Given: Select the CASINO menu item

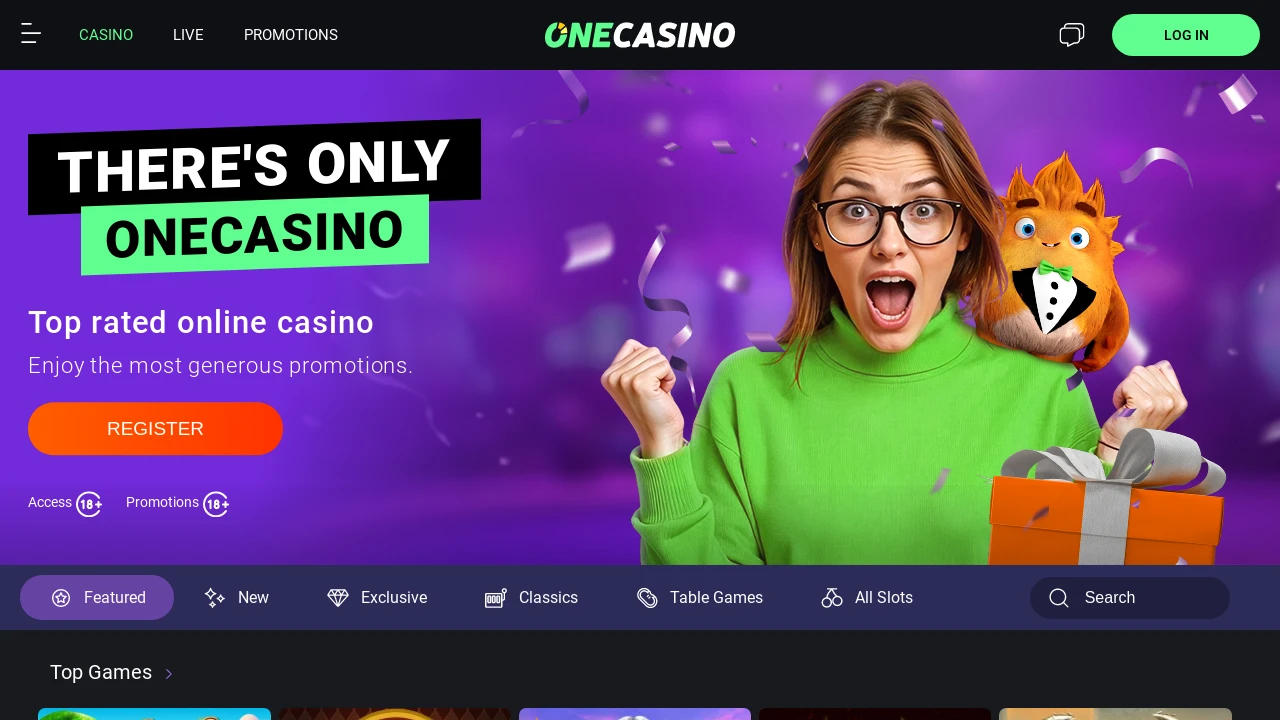Looking at the screenshot, I should coord(106,35).
